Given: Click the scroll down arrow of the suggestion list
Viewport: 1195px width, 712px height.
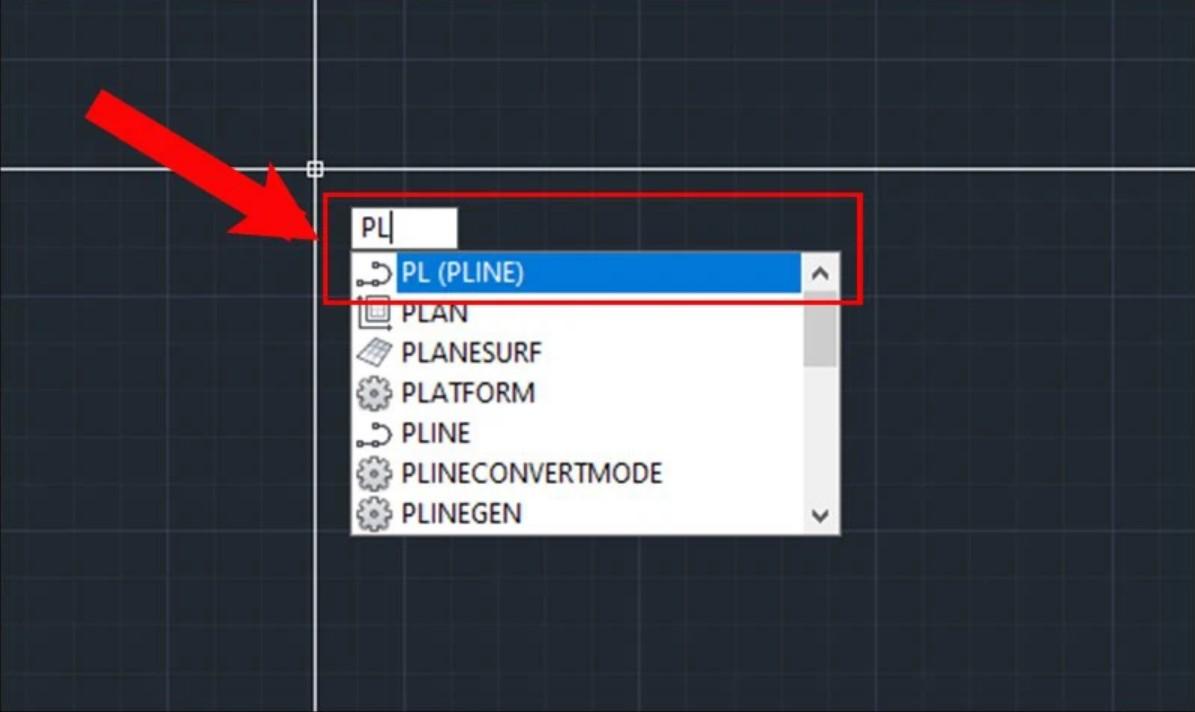Looking at the screenshot, I should pos(820,516).
